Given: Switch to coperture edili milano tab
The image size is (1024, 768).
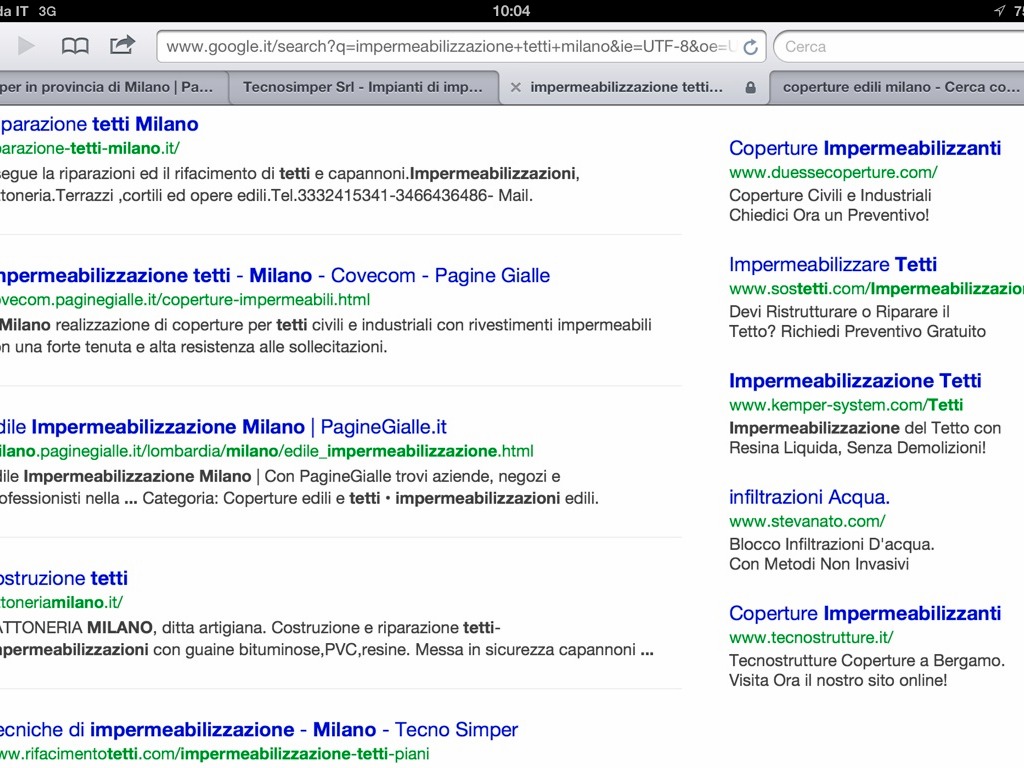Looking at the screenshot, I should tap(900, 88).
